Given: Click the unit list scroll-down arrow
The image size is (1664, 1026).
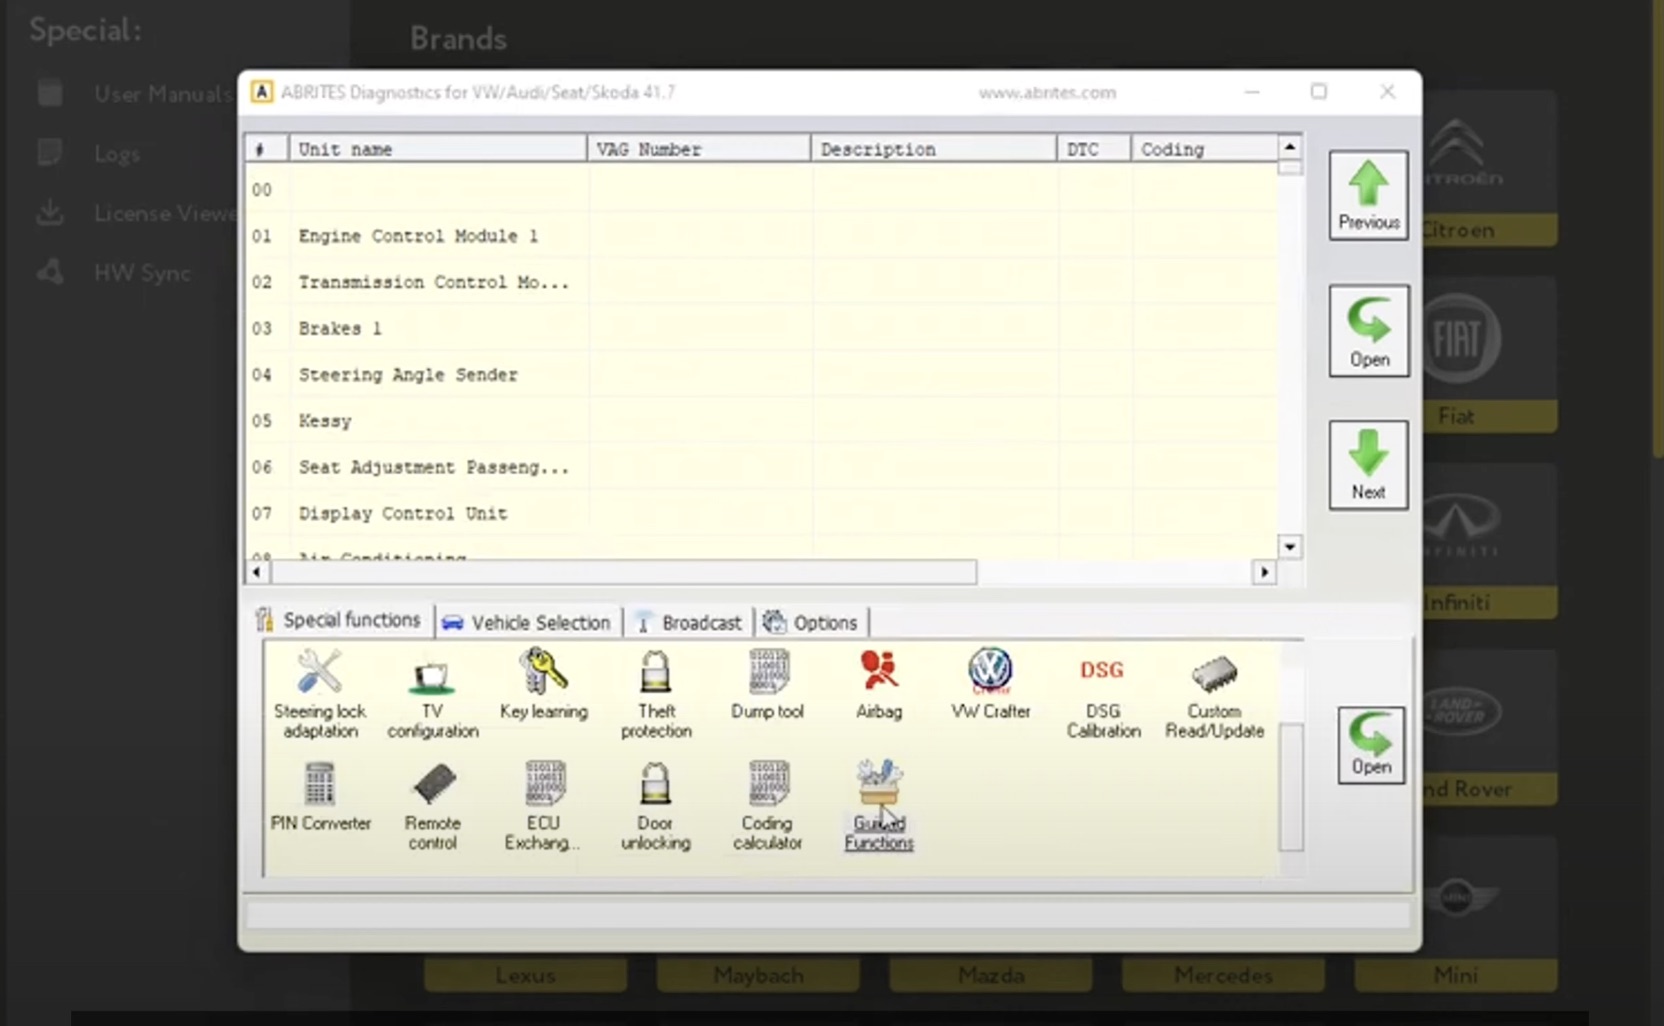Looking at the screenshot, I should [1290, 547].
